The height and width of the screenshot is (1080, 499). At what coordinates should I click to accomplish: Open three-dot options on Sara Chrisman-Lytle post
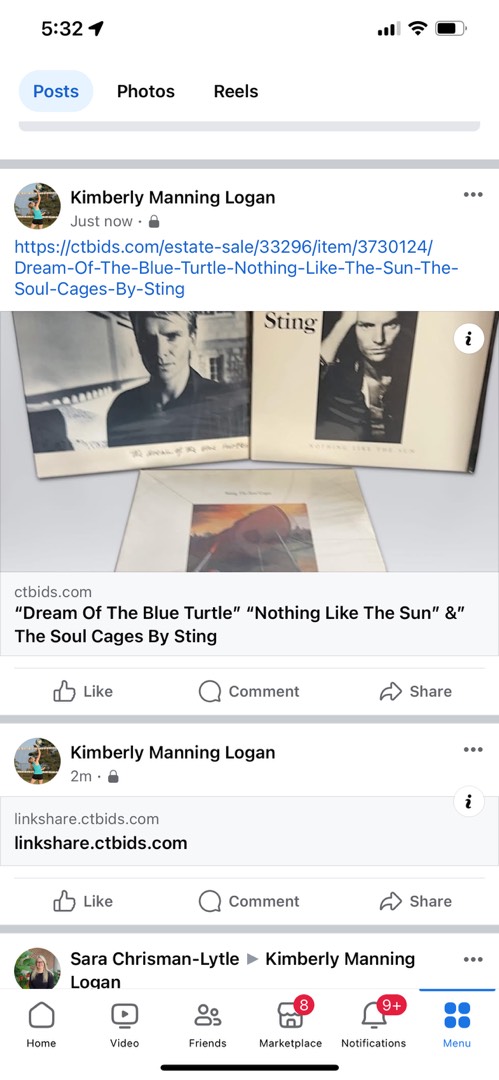click(x=473, y=959)
